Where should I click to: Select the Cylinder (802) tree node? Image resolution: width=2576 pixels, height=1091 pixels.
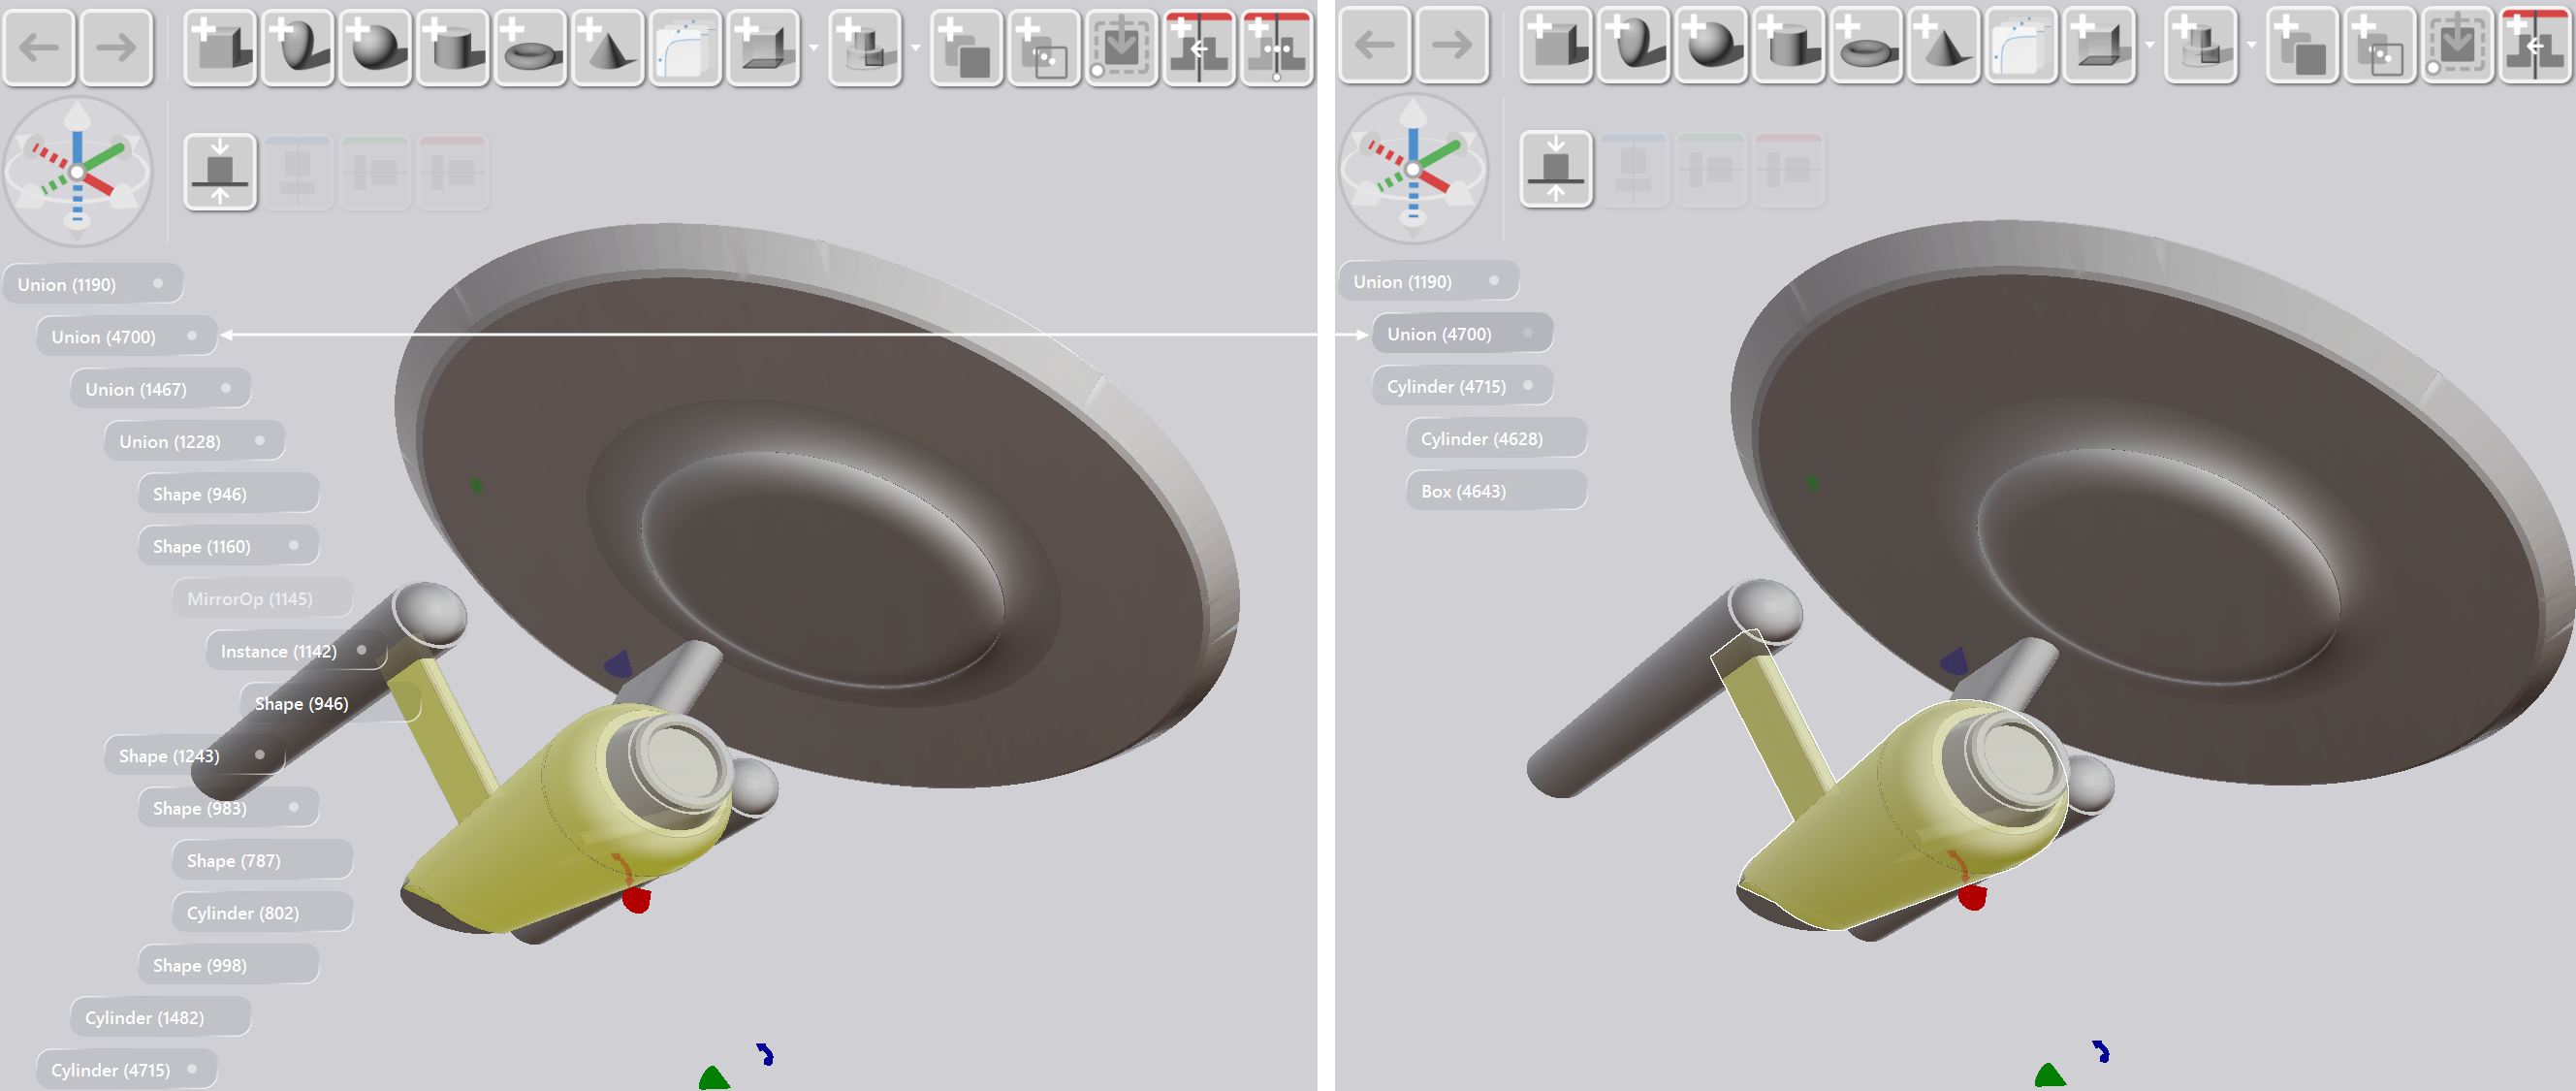tap(262, 913)
